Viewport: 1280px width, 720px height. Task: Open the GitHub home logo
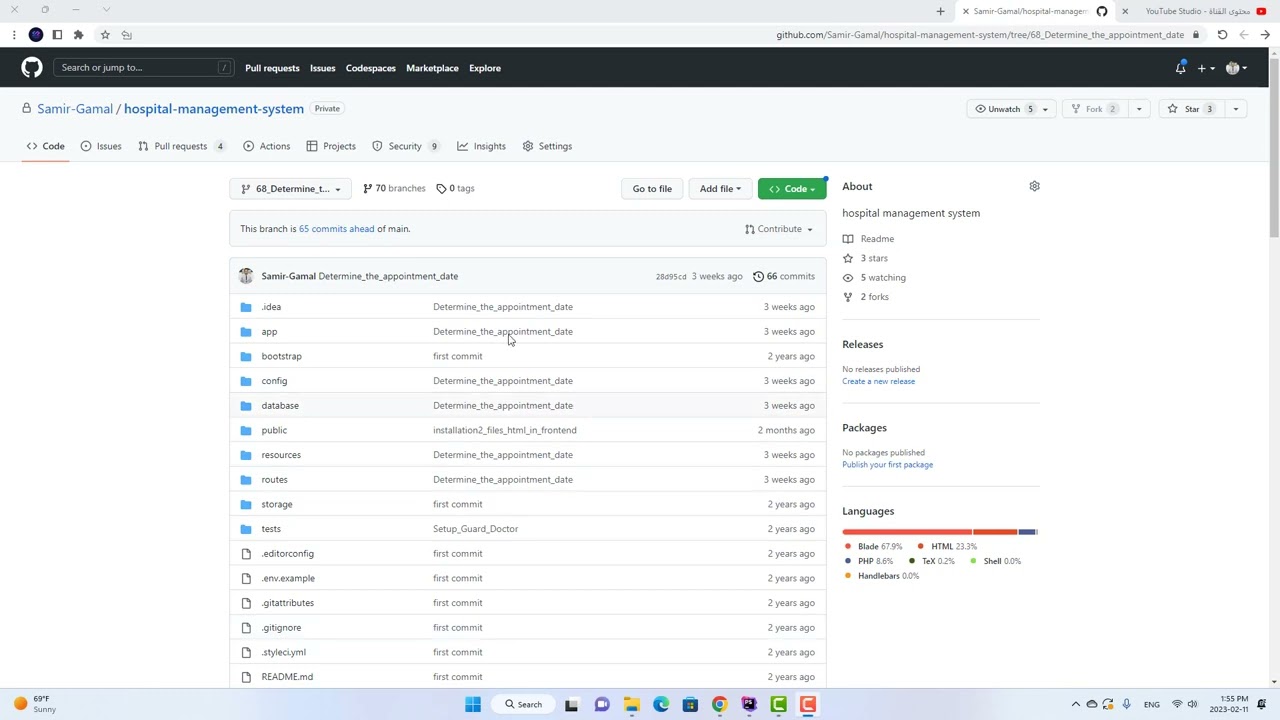click(x=32, y=68)
